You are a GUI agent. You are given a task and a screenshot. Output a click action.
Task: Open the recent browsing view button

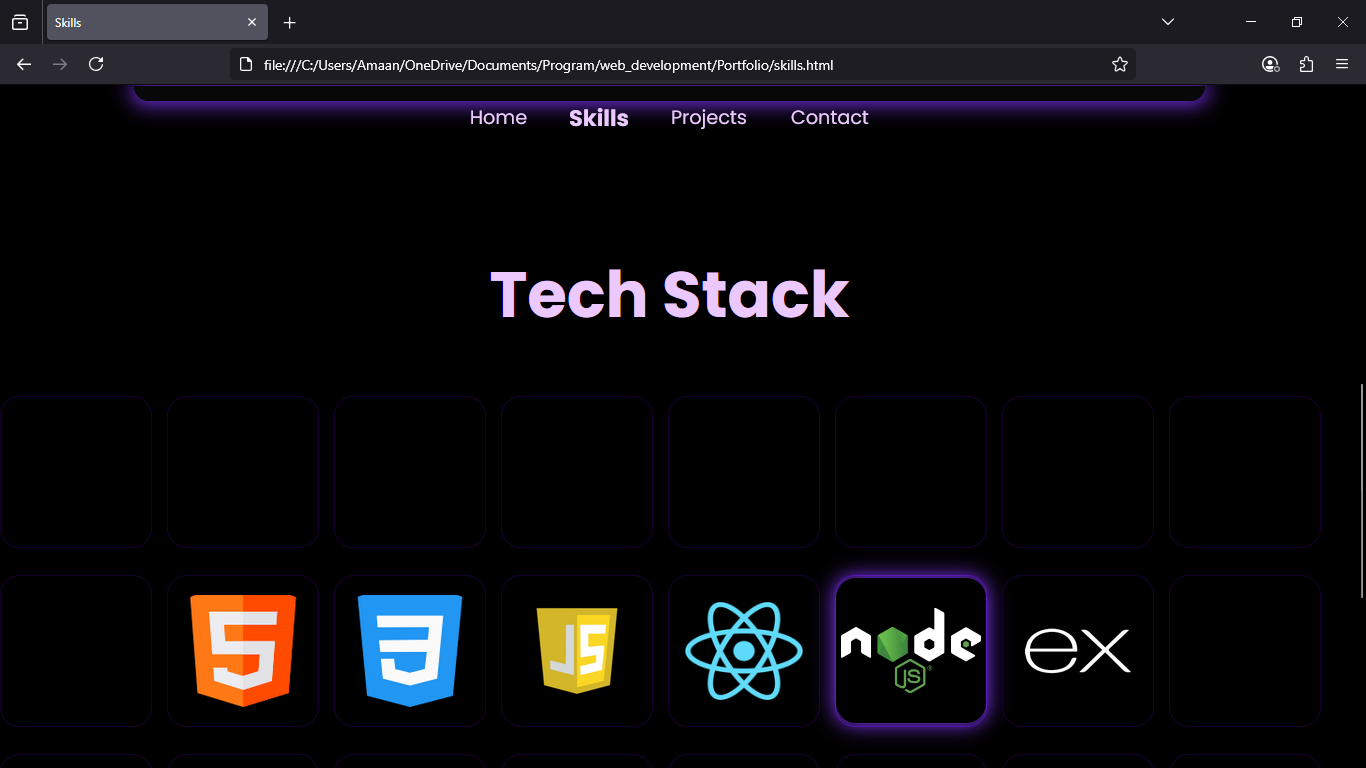pos(20,22)
